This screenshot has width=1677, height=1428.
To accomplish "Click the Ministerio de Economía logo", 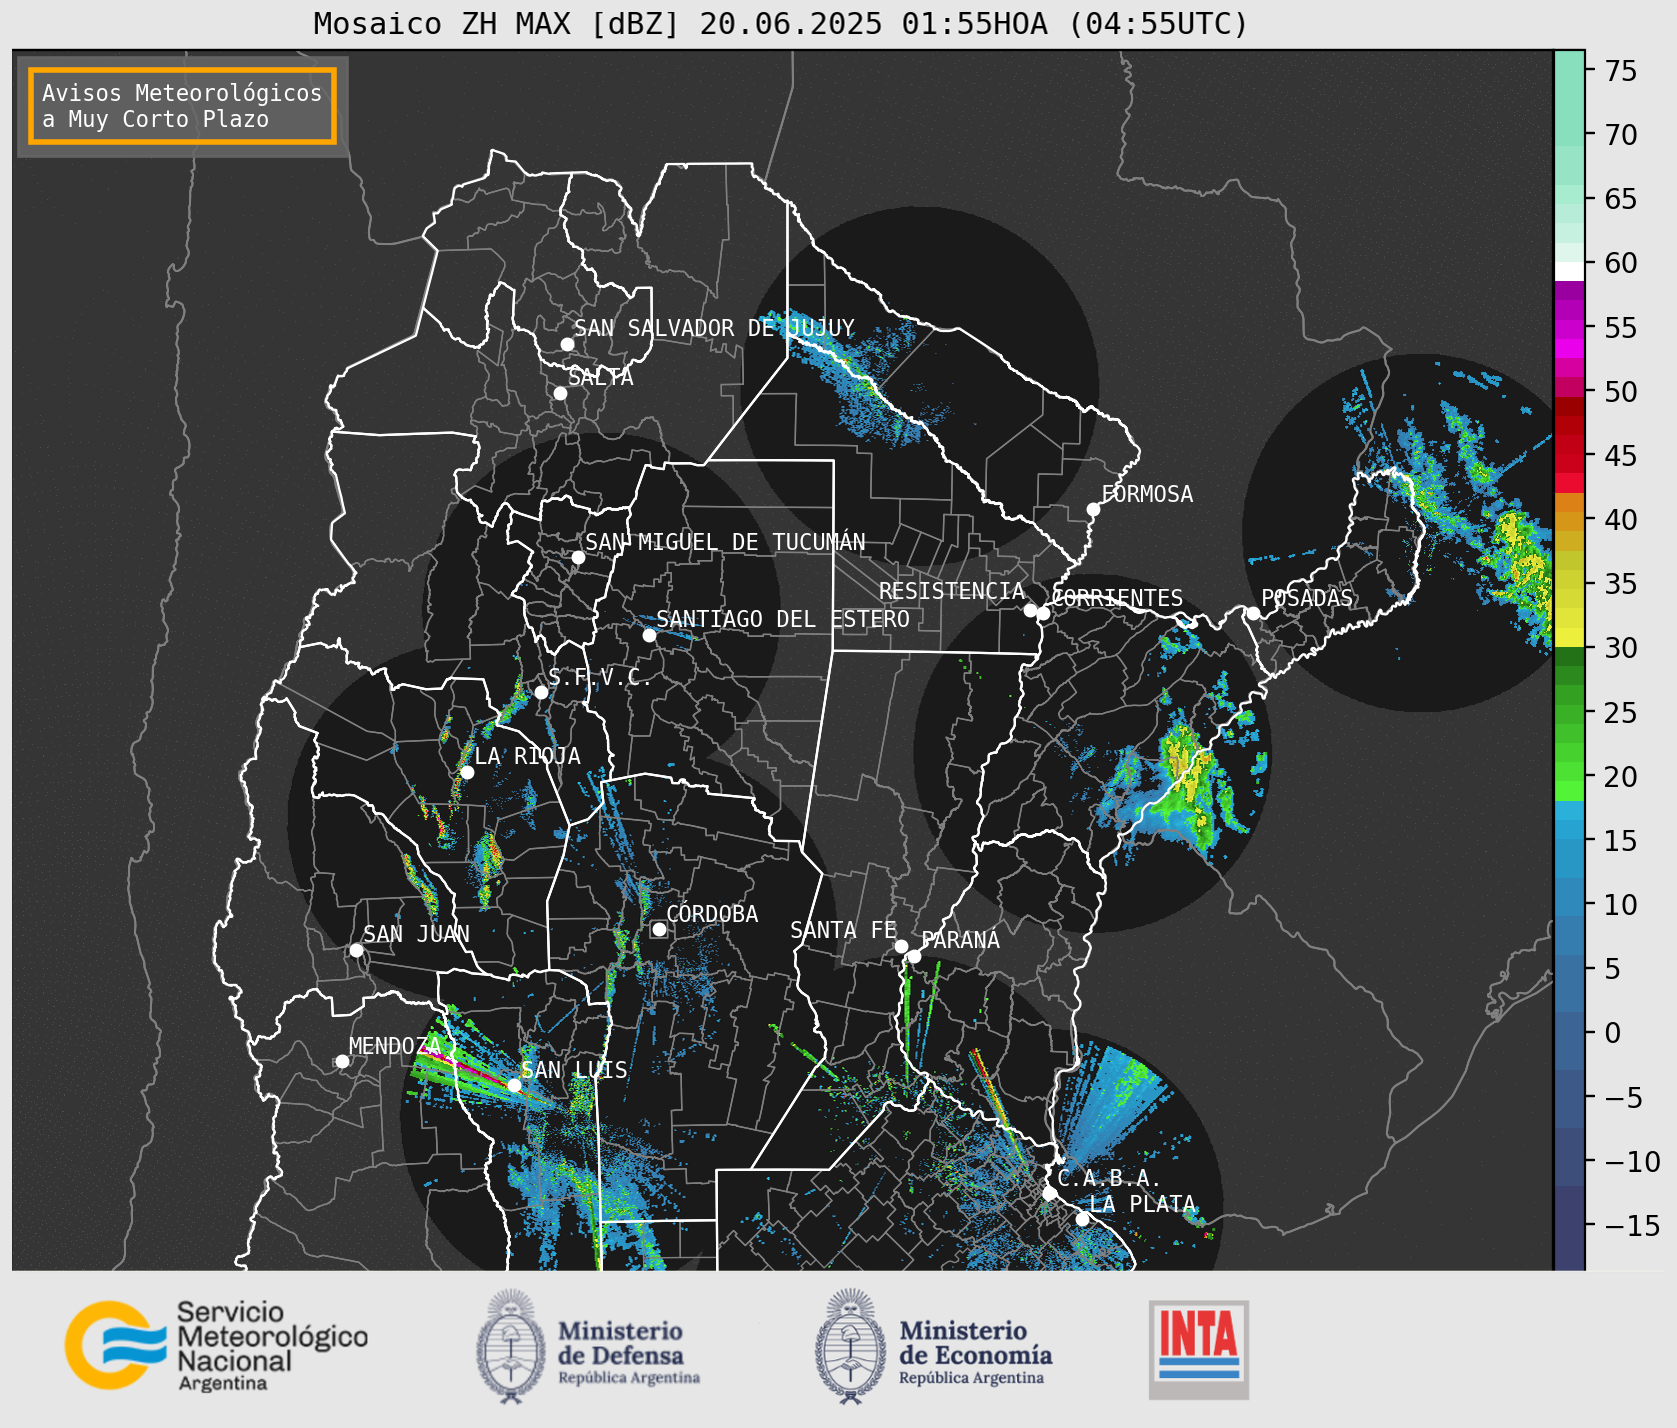I will click(x=933, y=1346).
